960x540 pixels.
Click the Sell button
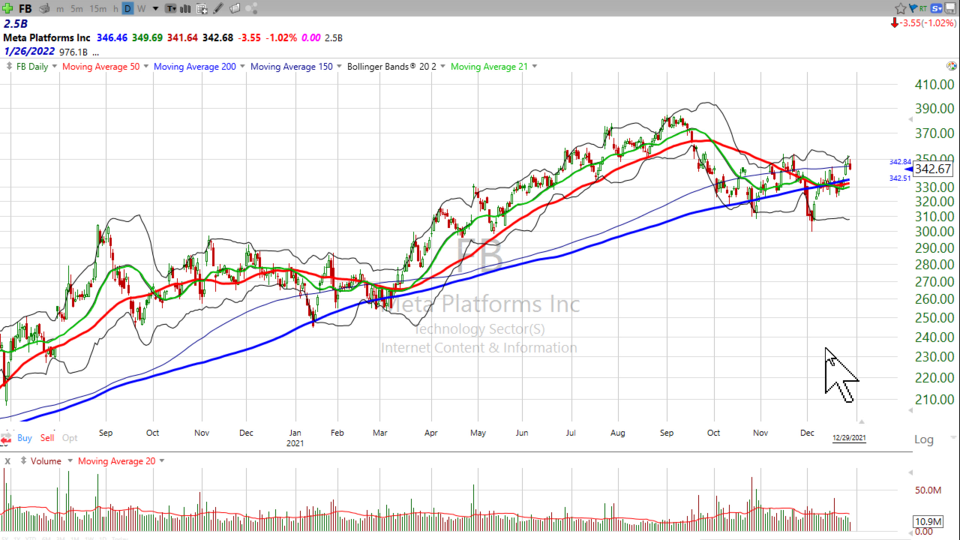click(x=47, y=438)
